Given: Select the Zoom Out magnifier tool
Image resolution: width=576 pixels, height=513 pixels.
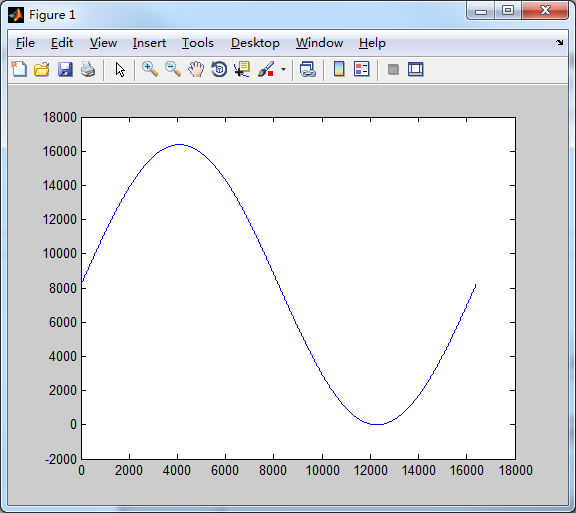Looking at the screenshot, I should (173, 69).
